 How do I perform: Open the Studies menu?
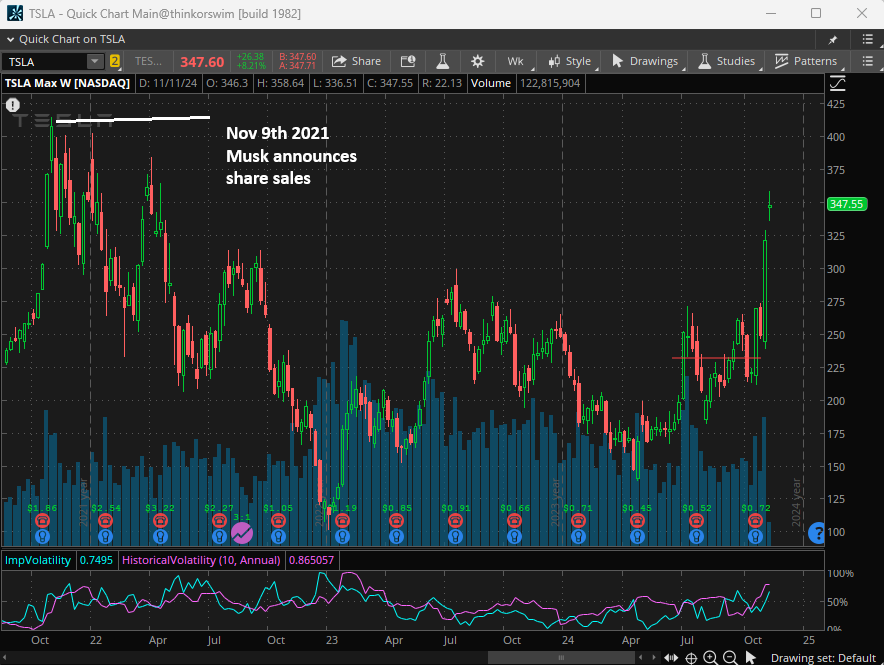click(727, 61)
